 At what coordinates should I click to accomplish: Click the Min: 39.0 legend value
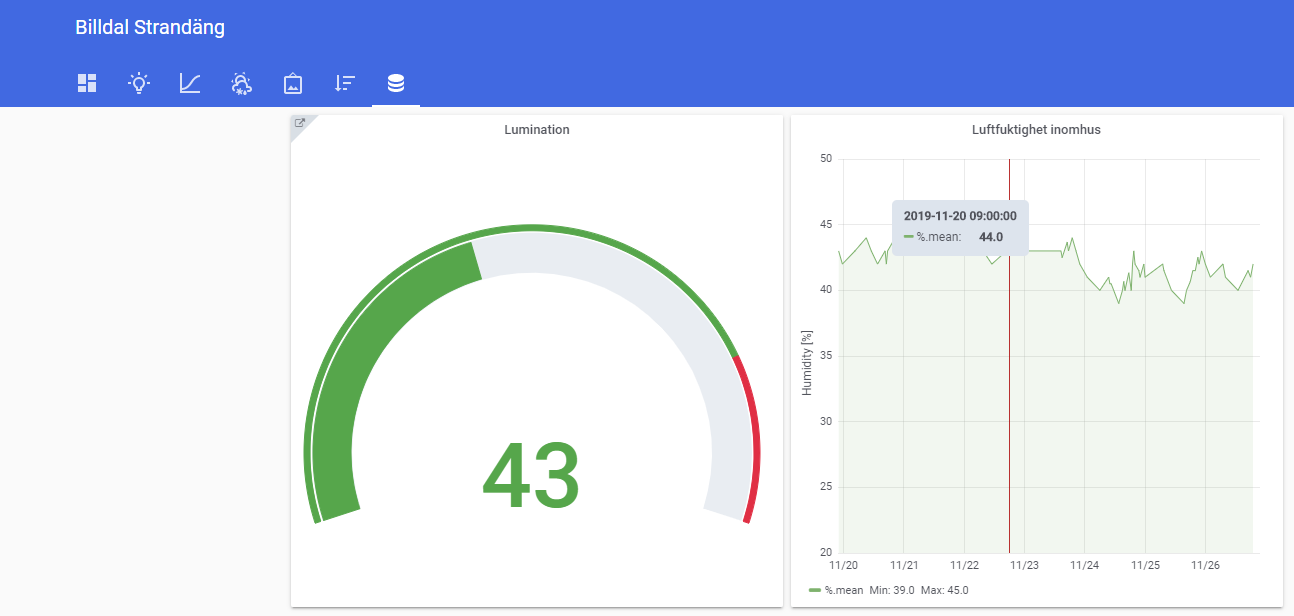tap(892, 590)
